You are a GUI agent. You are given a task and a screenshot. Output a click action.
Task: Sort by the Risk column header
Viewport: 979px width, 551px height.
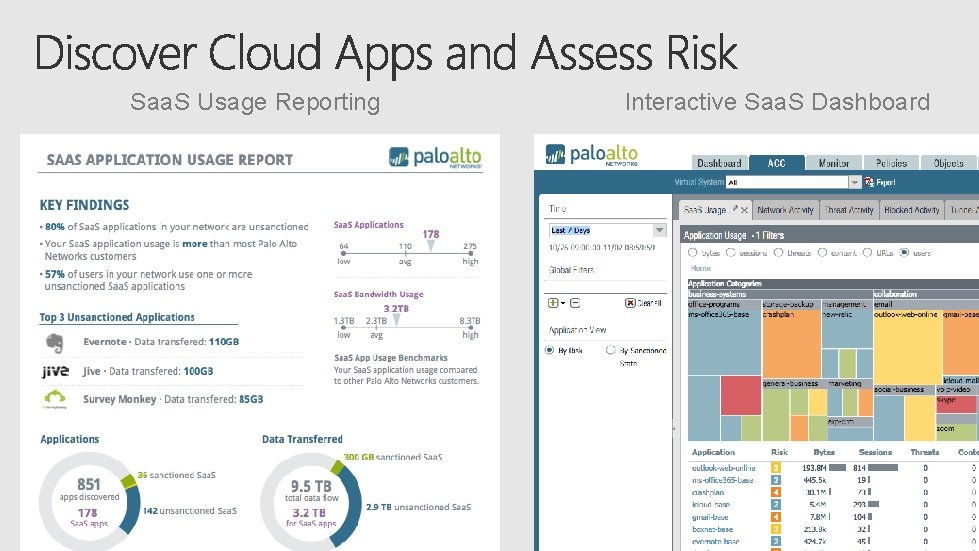[x=779, y=452]
